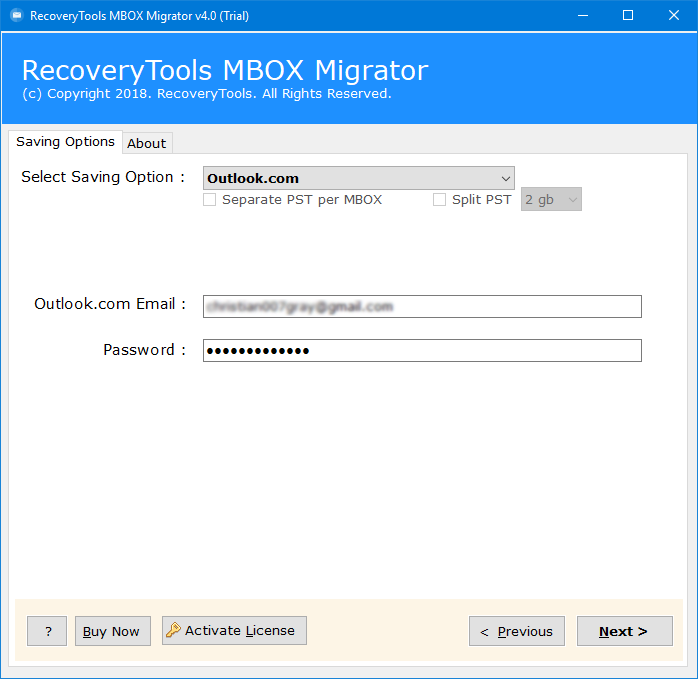Screen dimensions: 698x679
Task: Toggle the Split PST checkbox
Action: coord(439,199)
